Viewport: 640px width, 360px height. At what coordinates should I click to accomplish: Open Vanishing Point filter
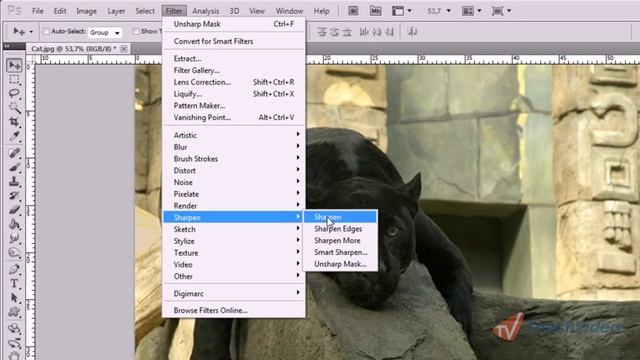(x=234, y=118)
